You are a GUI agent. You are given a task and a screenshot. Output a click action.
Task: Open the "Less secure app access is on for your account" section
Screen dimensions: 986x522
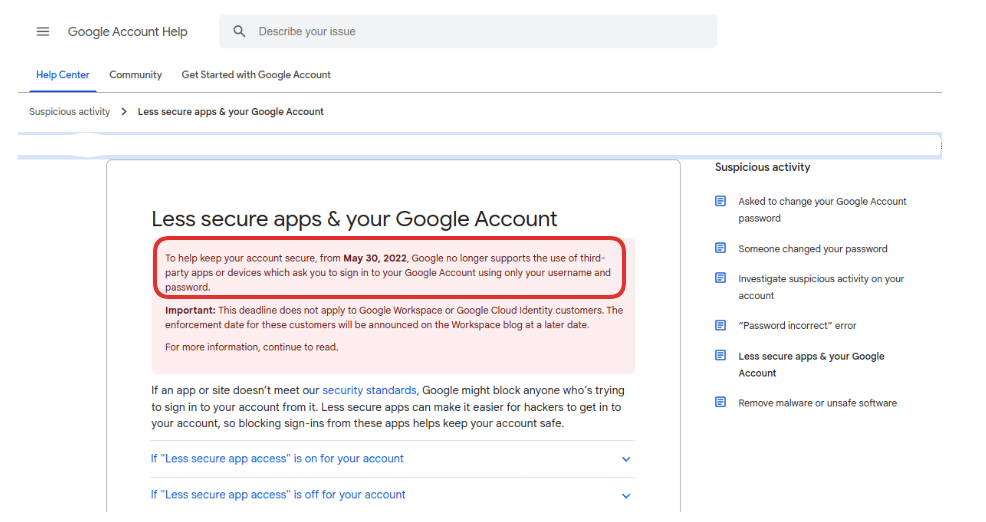[x=277, y=459]
